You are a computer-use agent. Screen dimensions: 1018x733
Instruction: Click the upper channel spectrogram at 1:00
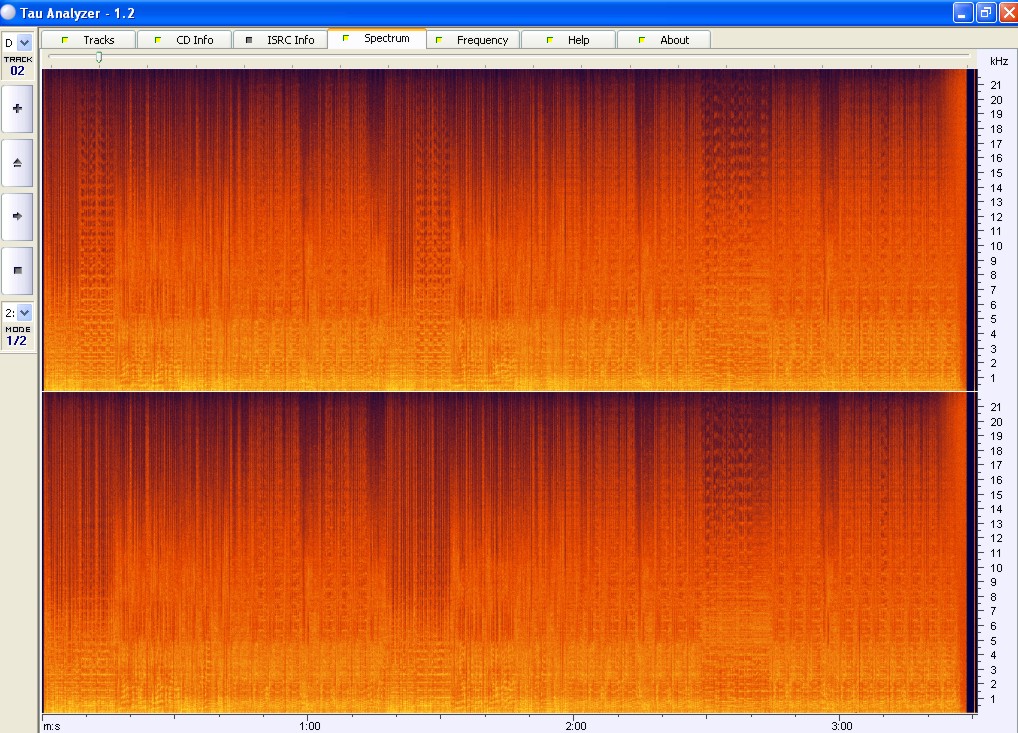point(310,228)
